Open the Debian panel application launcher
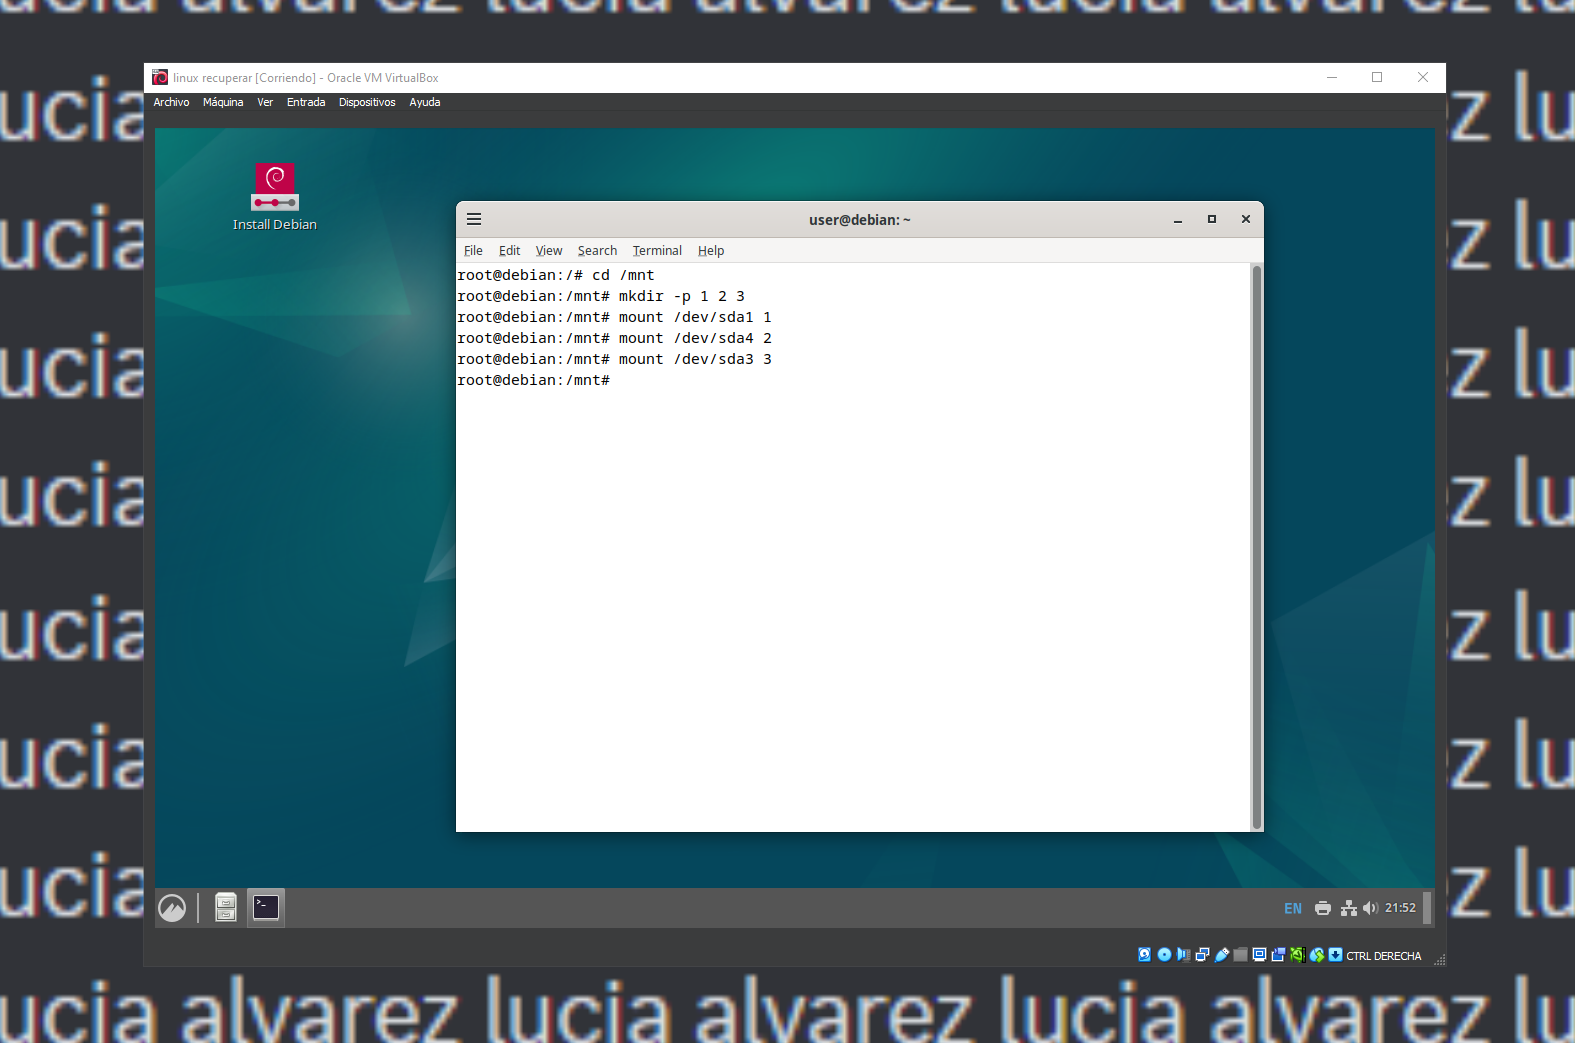 pyautogui.click(x=172, y=908)
